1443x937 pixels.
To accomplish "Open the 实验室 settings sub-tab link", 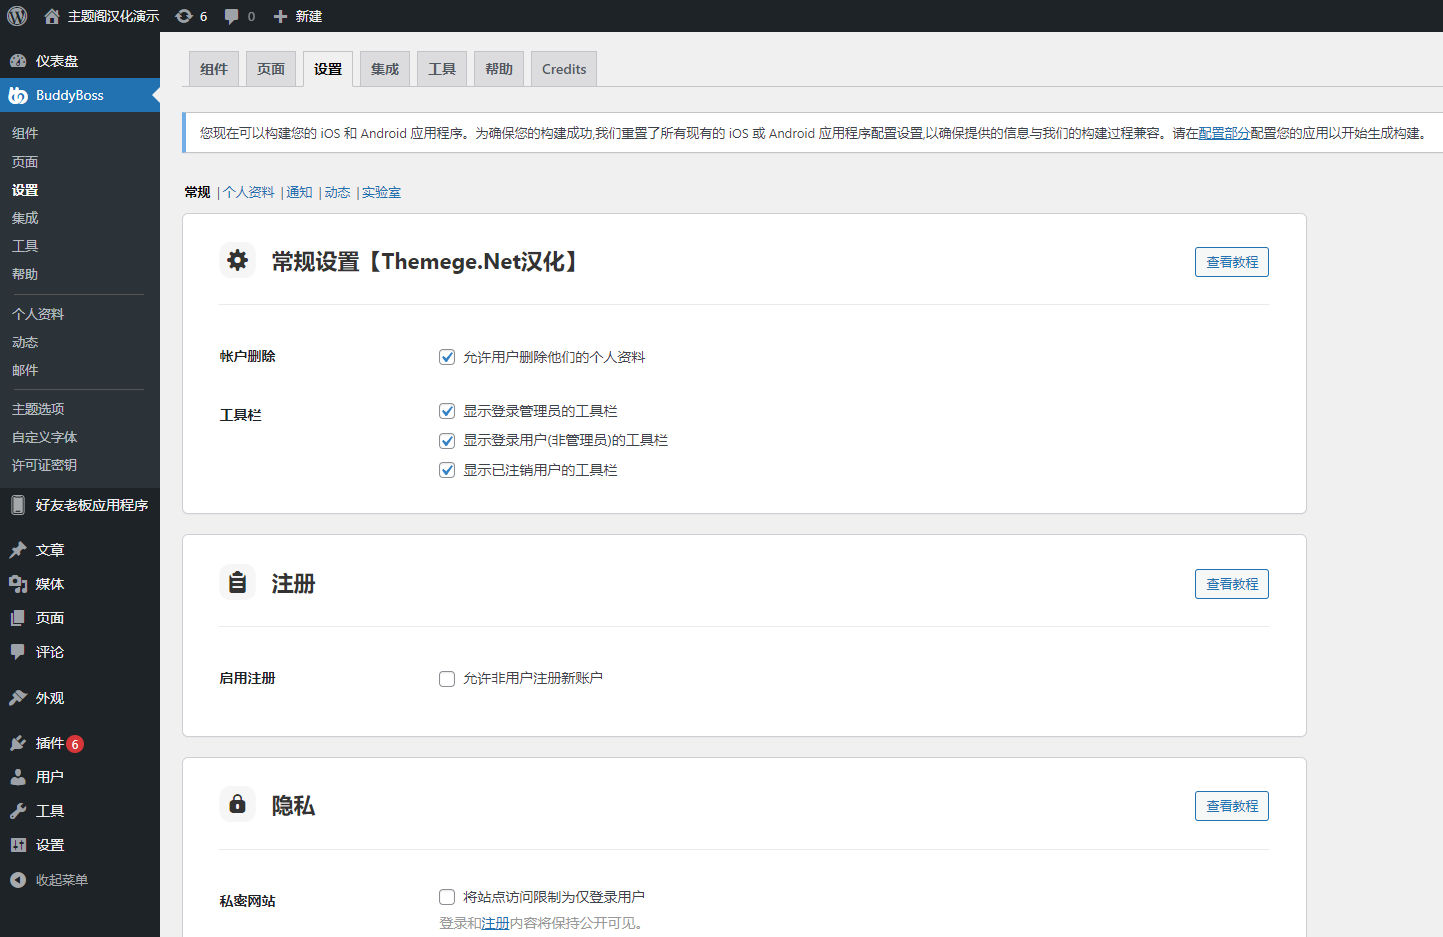I will pos(381,192).
